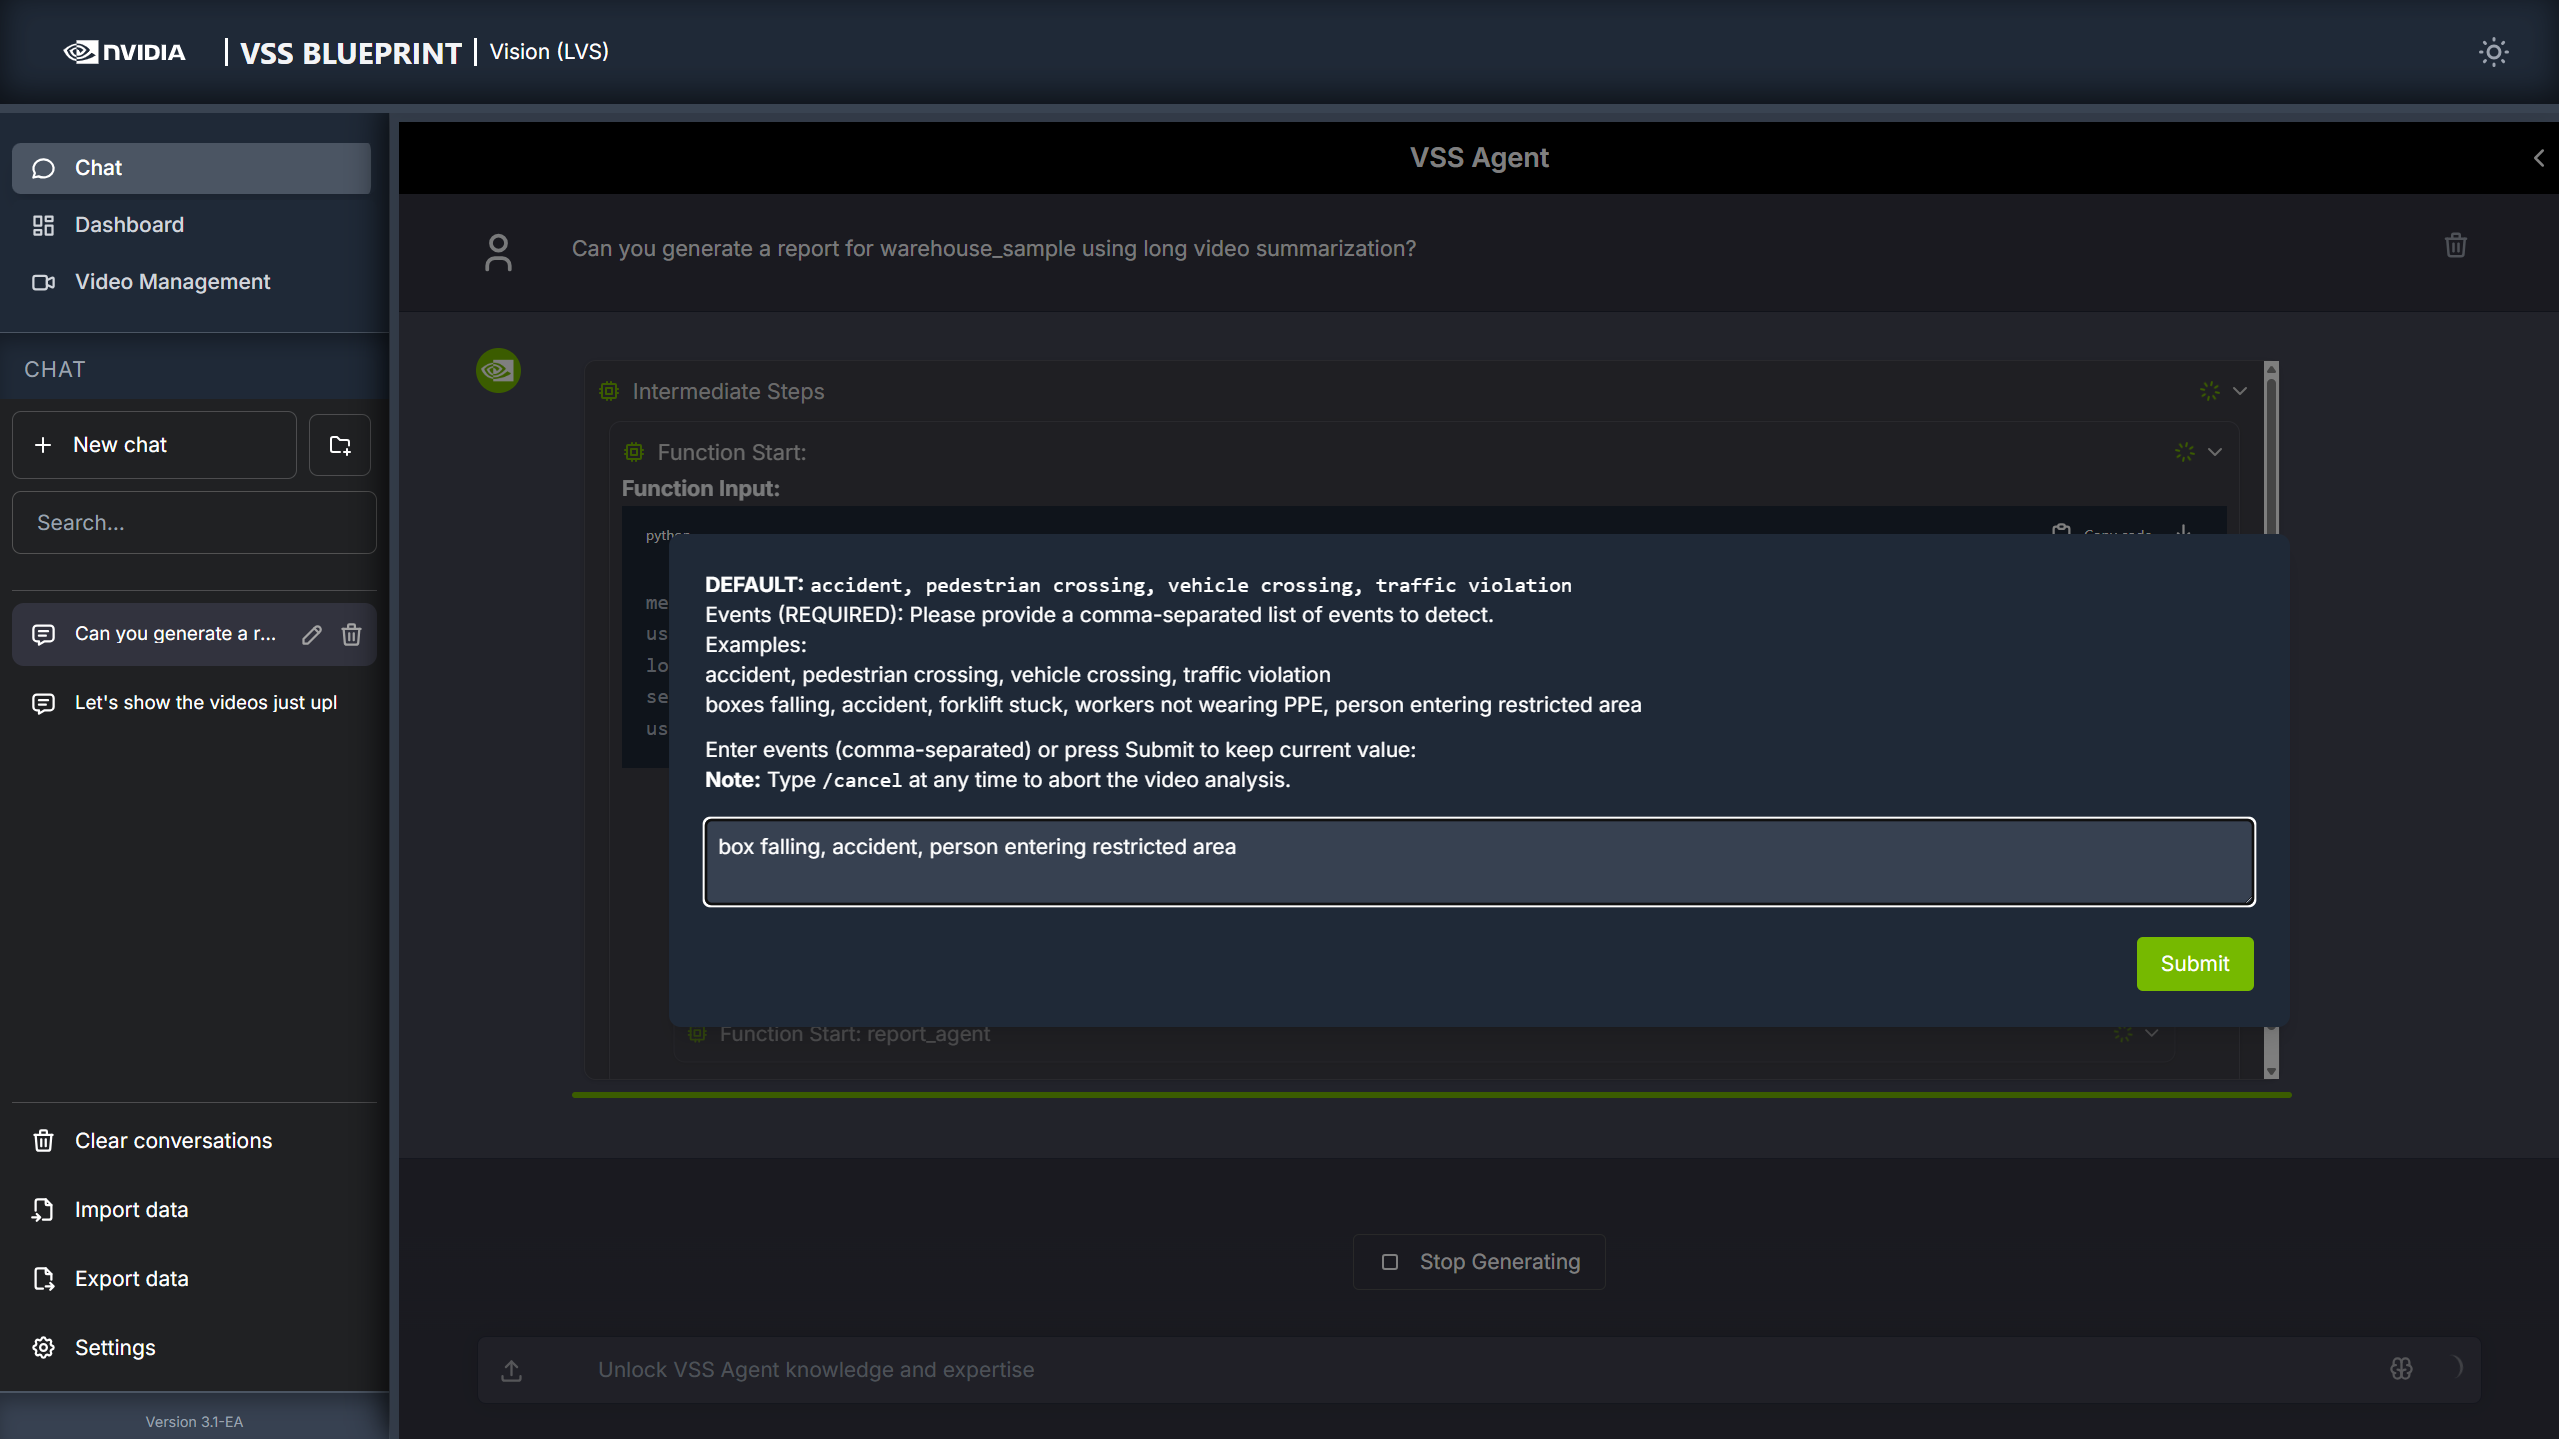
Task: Expand Function Start: report_agent
Action: [2150, 1033]
